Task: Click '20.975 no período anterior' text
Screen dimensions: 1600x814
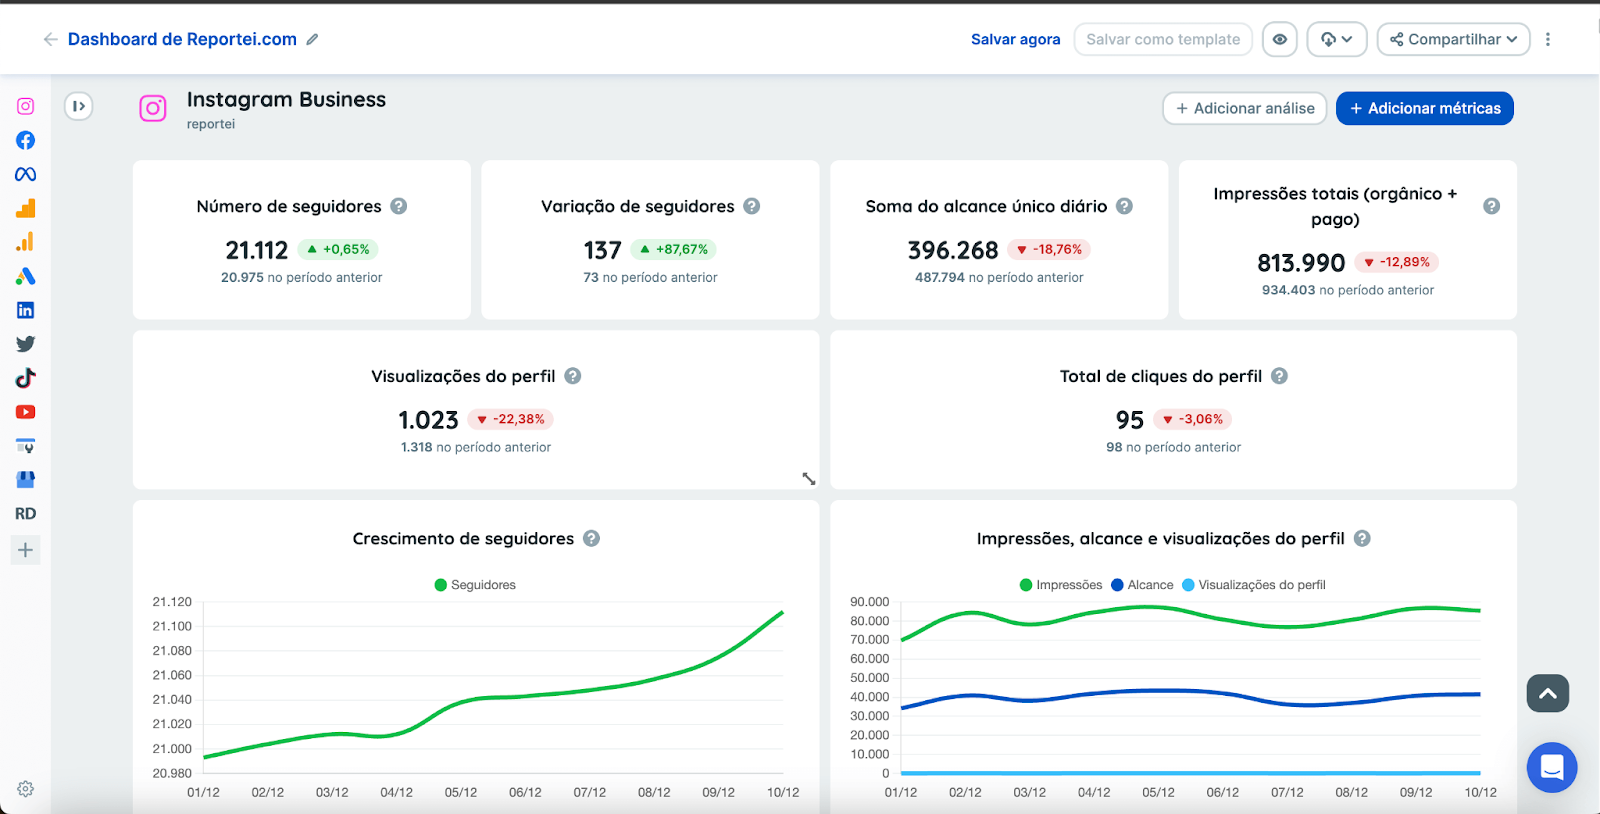Action: point(302,277)
